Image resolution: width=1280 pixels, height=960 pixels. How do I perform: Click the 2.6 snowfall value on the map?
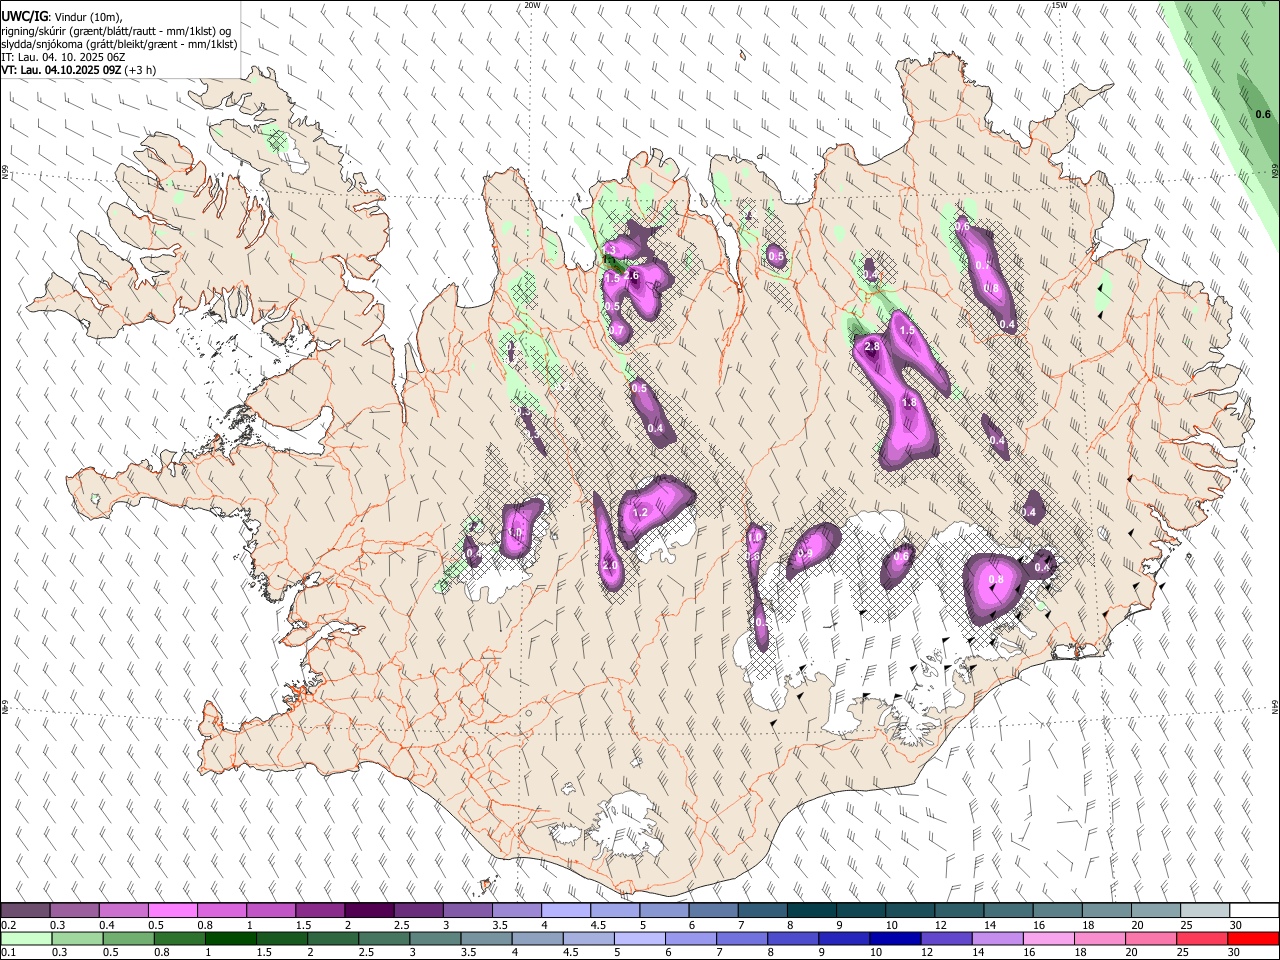point(631,276)
